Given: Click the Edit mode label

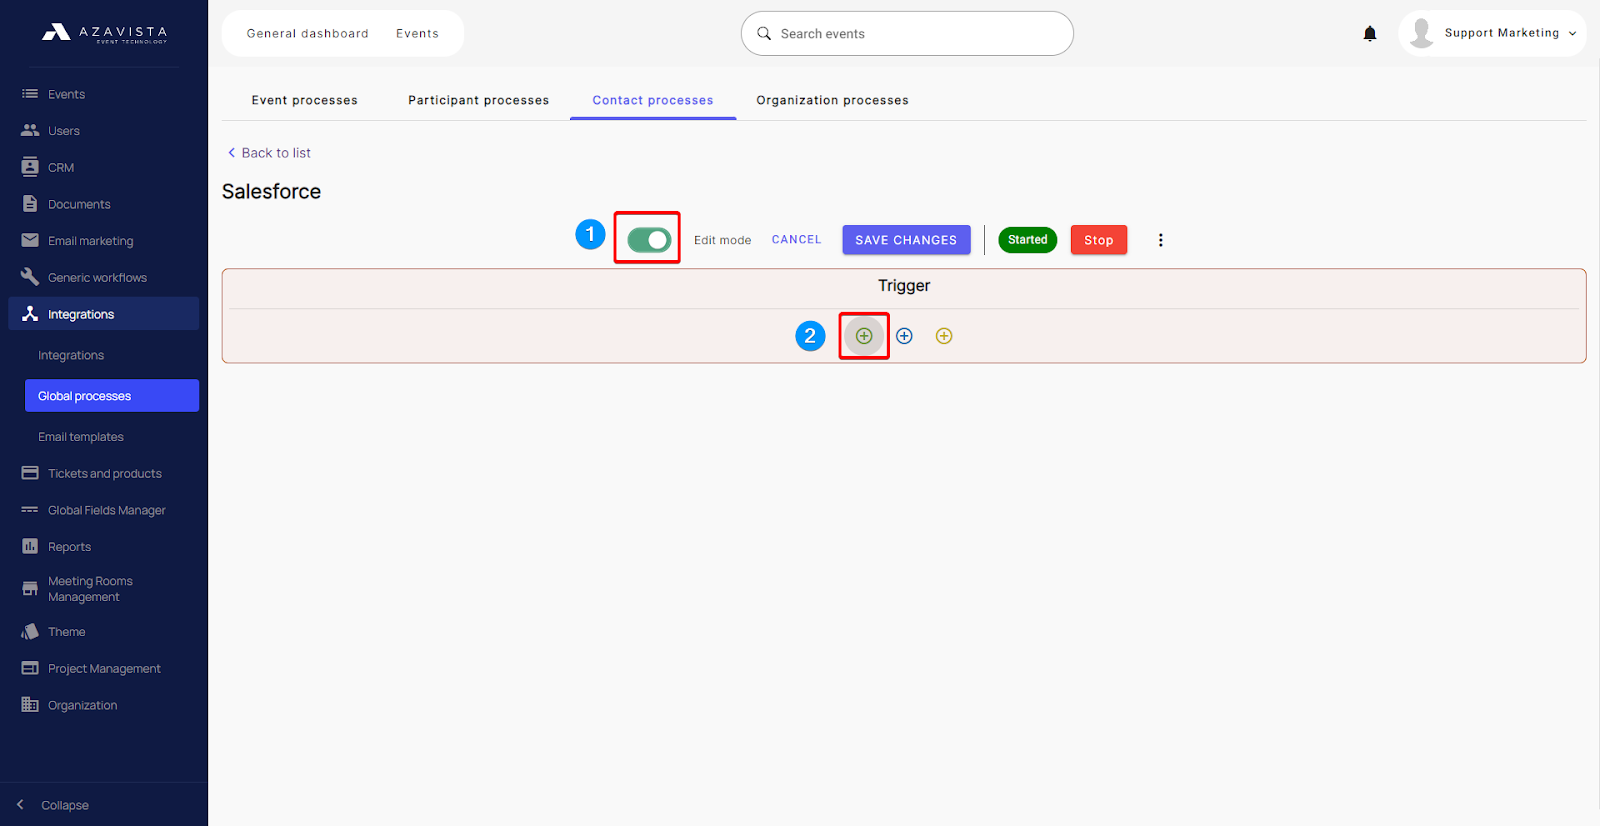Looking at the screenshot, I should coord(722,240).
